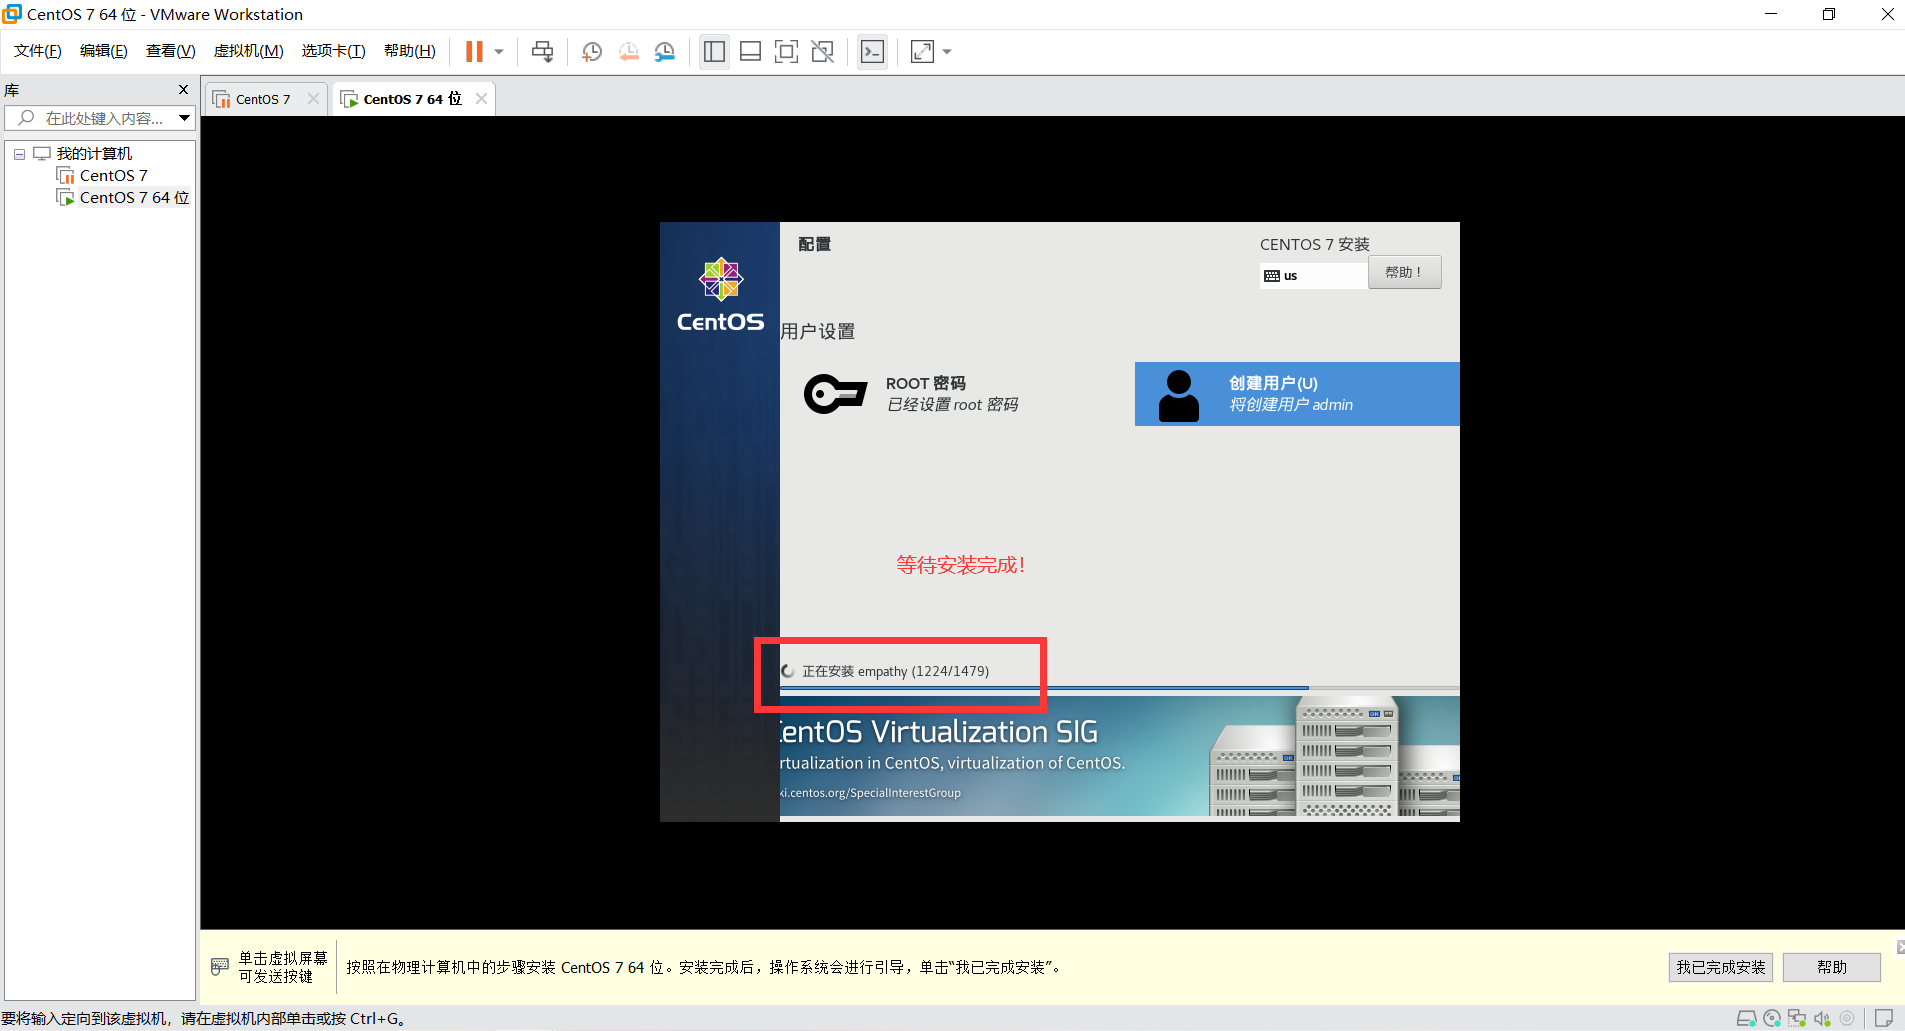Click the '用户设置' heading text
Viewport: 1905px width, 1031px height.
pos(818,332)
